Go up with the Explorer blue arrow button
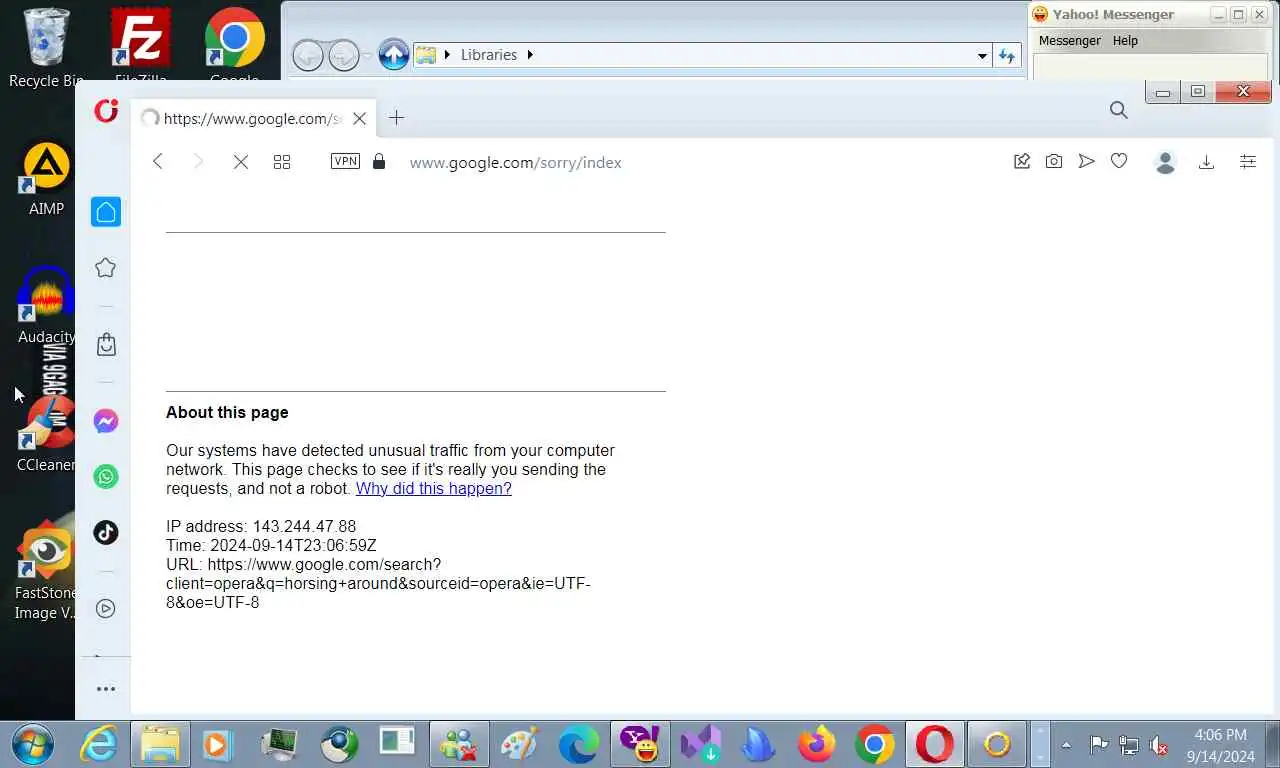1280x768 pixels. pyautogui.click(x=394, y=55)
